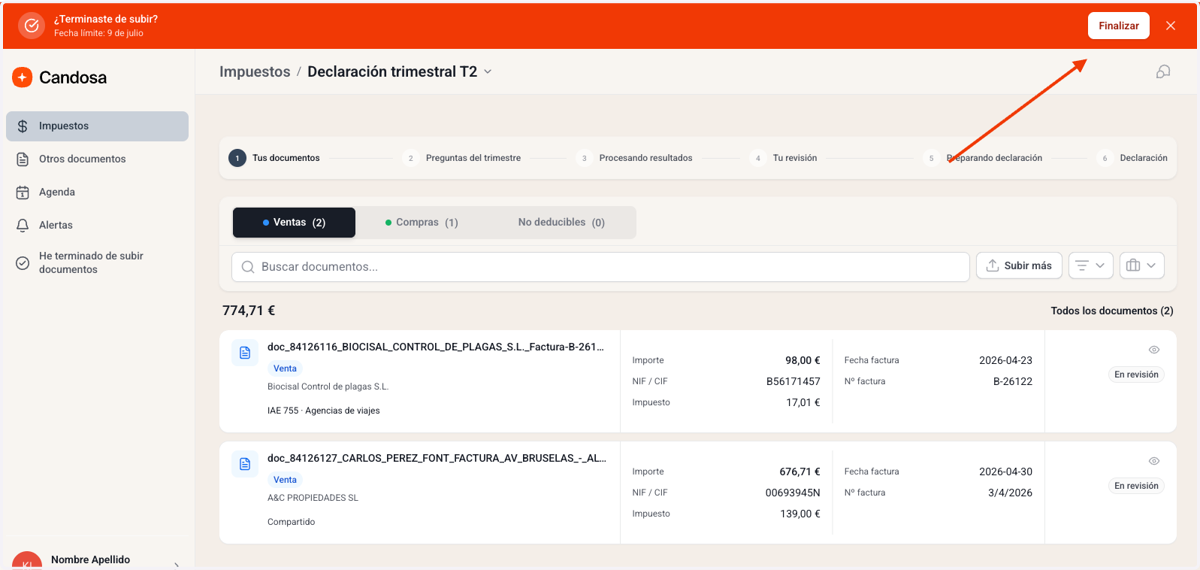This screenshot has height=570, width=1200.
Task: Click the calendar icon beside Agenda
Action: click(23, 192)
